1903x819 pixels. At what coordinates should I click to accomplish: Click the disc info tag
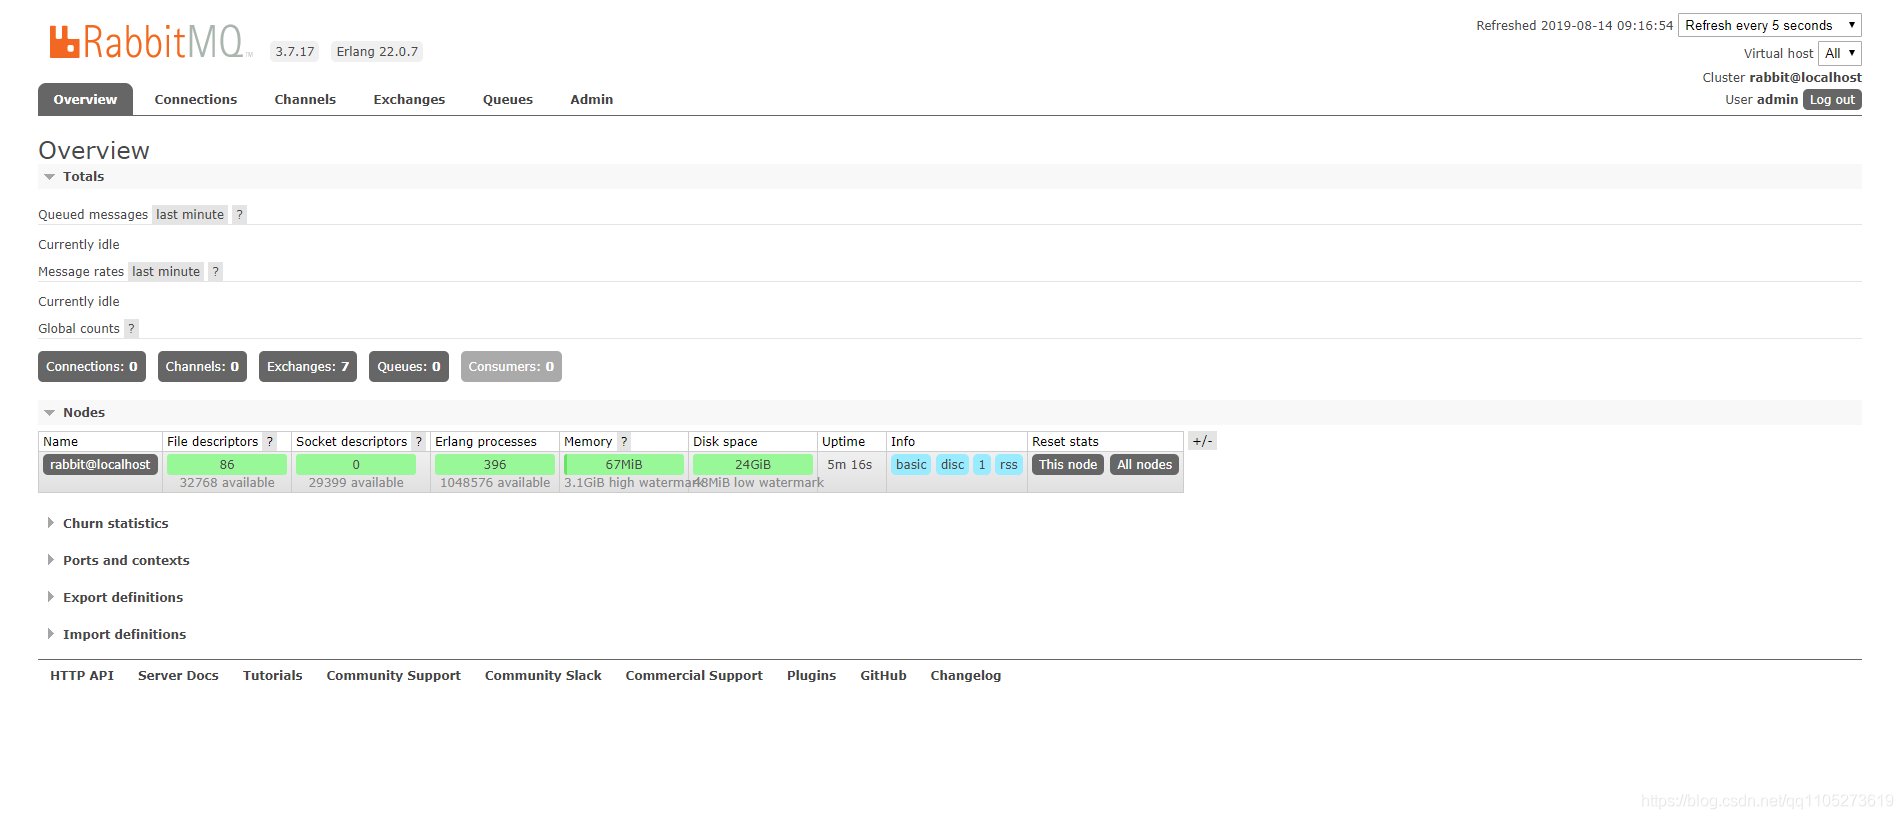(x=953, y=464)
